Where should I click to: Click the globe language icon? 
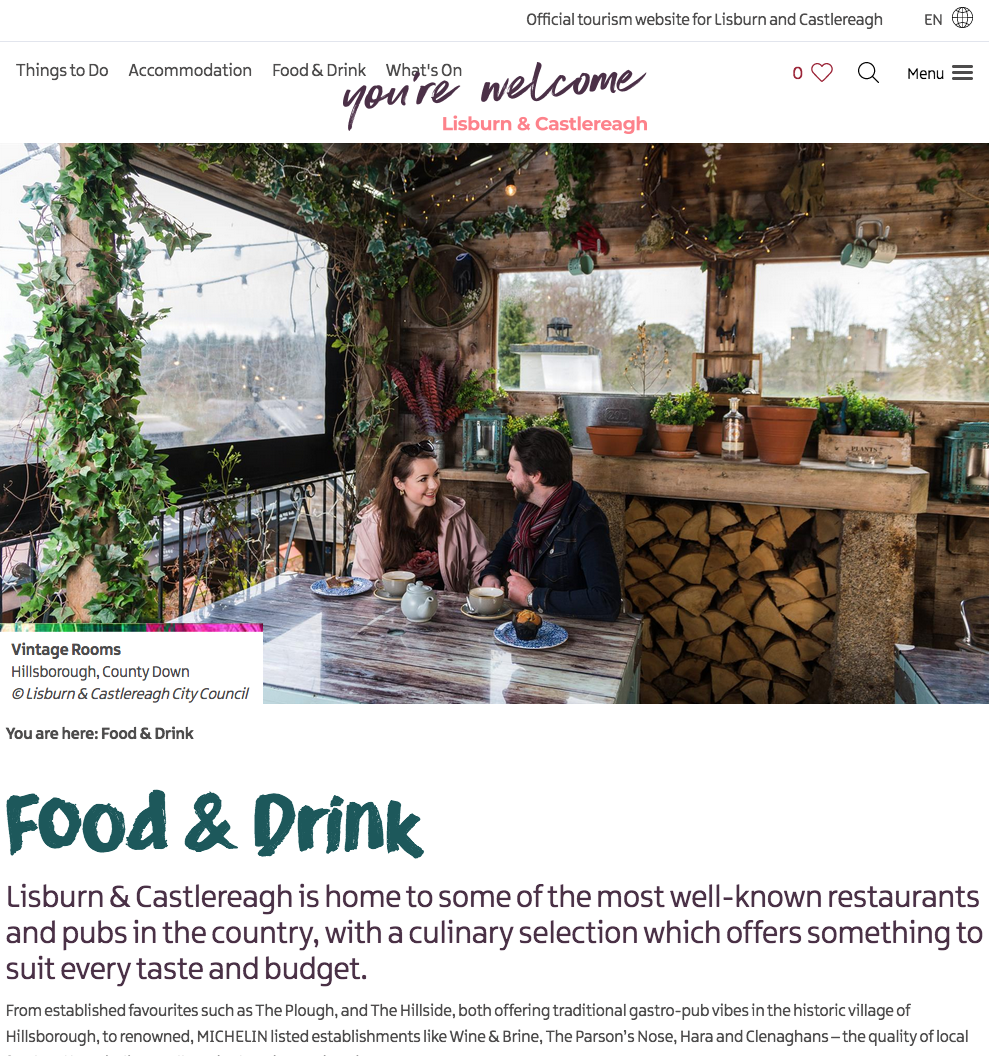tap(962, 18)
